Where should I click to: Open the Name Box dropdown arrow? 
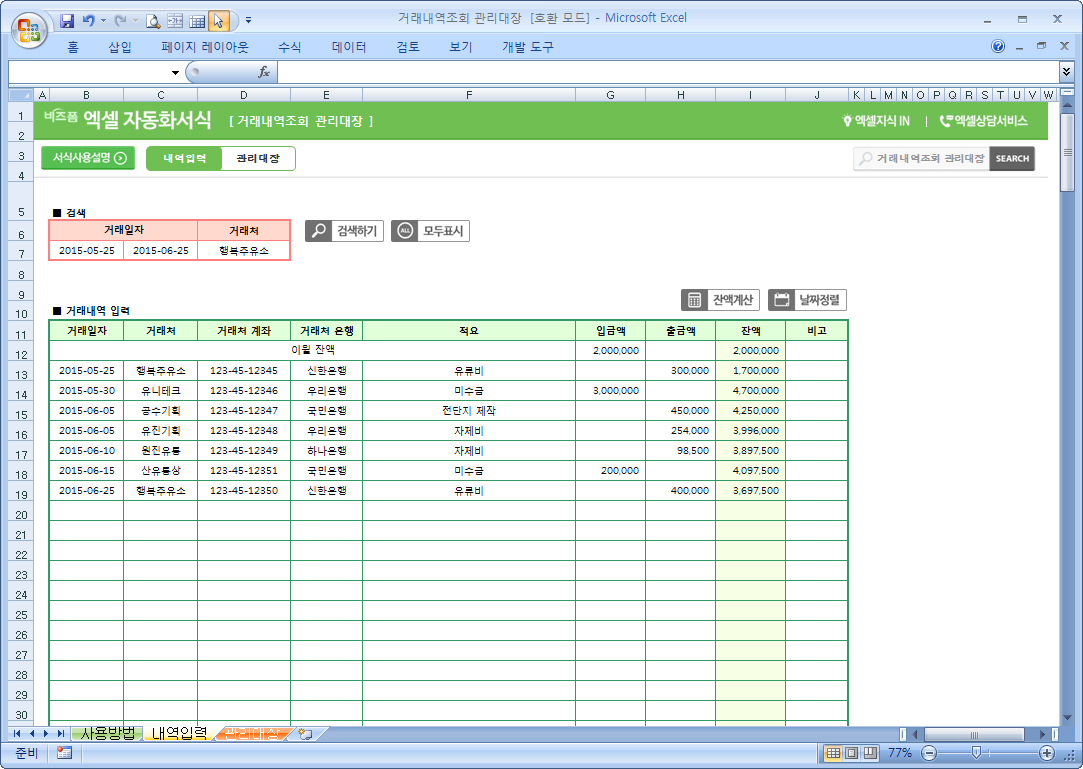tap(175, 72)
